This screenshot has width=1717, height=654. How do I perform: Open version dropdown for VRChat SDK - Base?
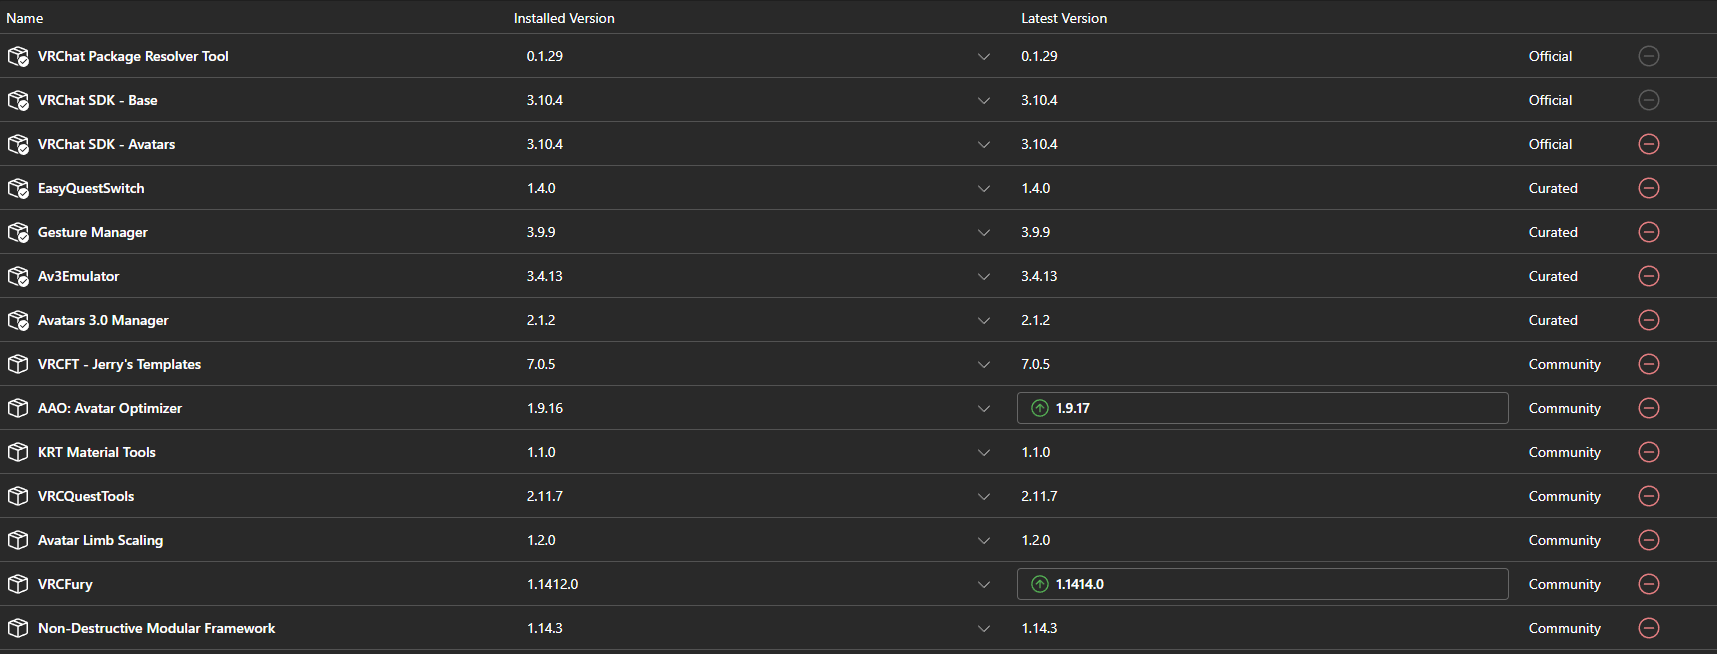click(x=984, y=101)
